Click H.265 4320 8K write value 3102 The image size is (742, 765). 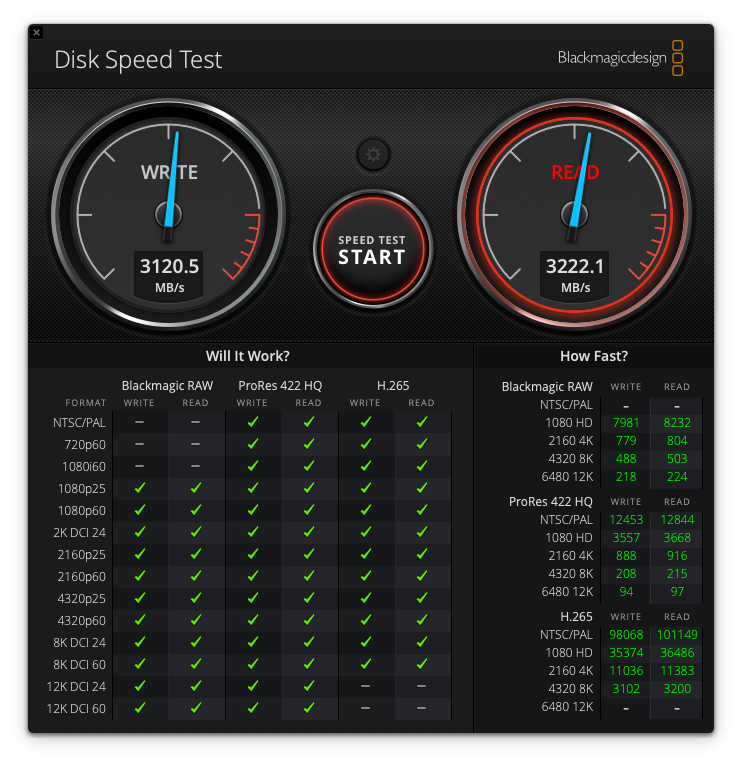pyautogui.click(x=626, y=689)
